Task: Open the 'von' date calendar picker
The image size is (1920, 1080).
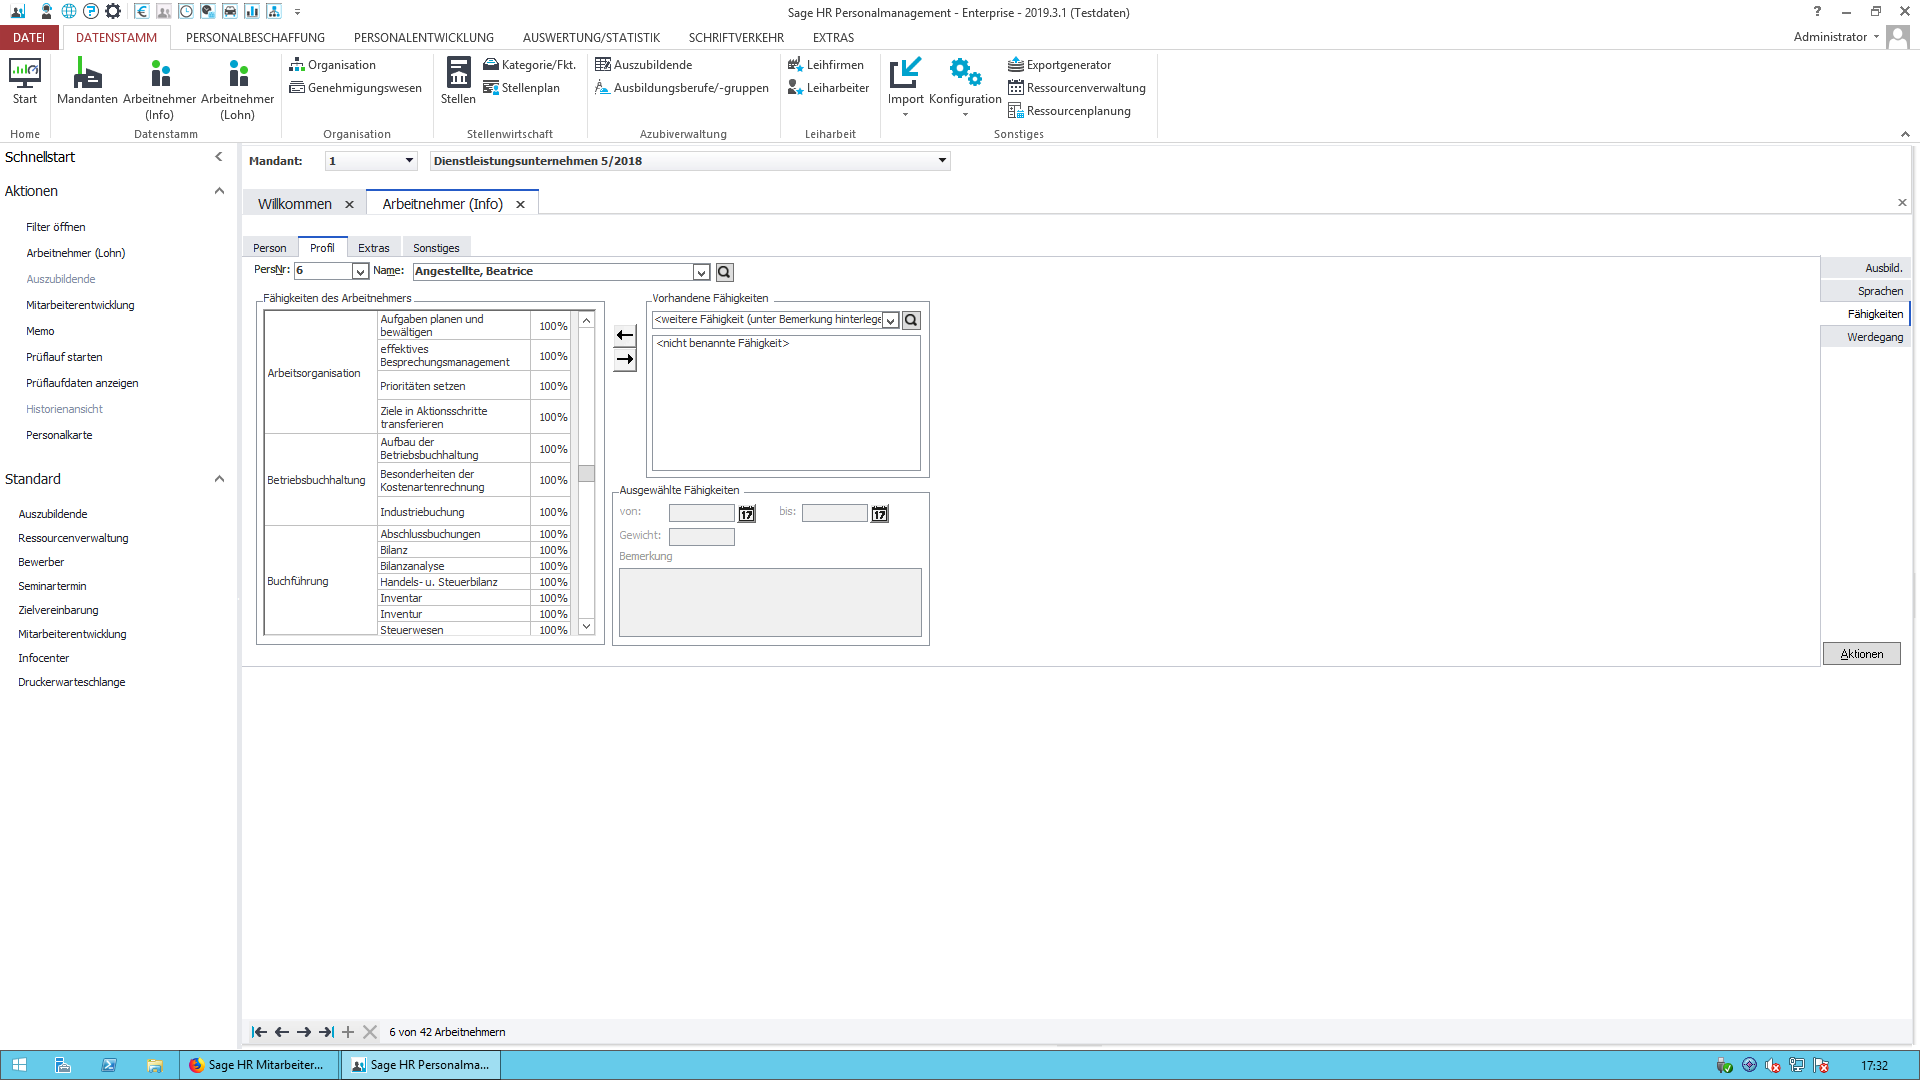Action: click(747, 514)
